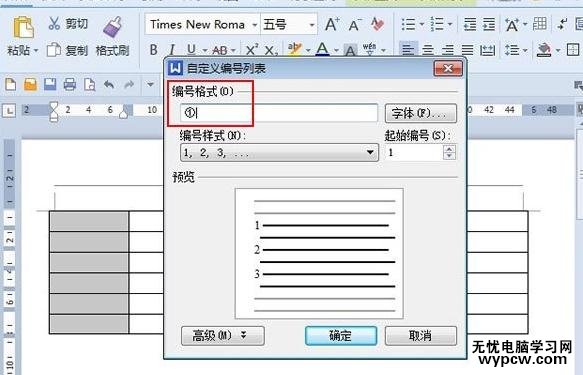
Task: Click the Copy button
Action: (x=67, y=50)
